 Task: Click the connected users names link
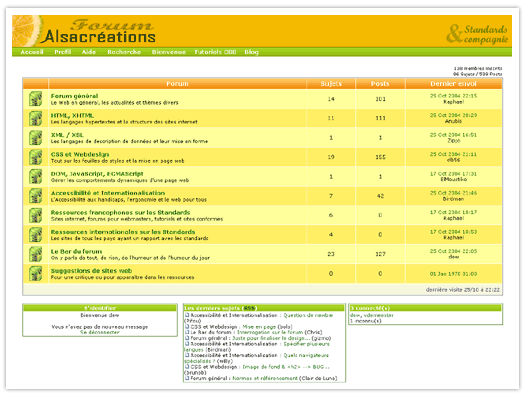tap(372, 315)
